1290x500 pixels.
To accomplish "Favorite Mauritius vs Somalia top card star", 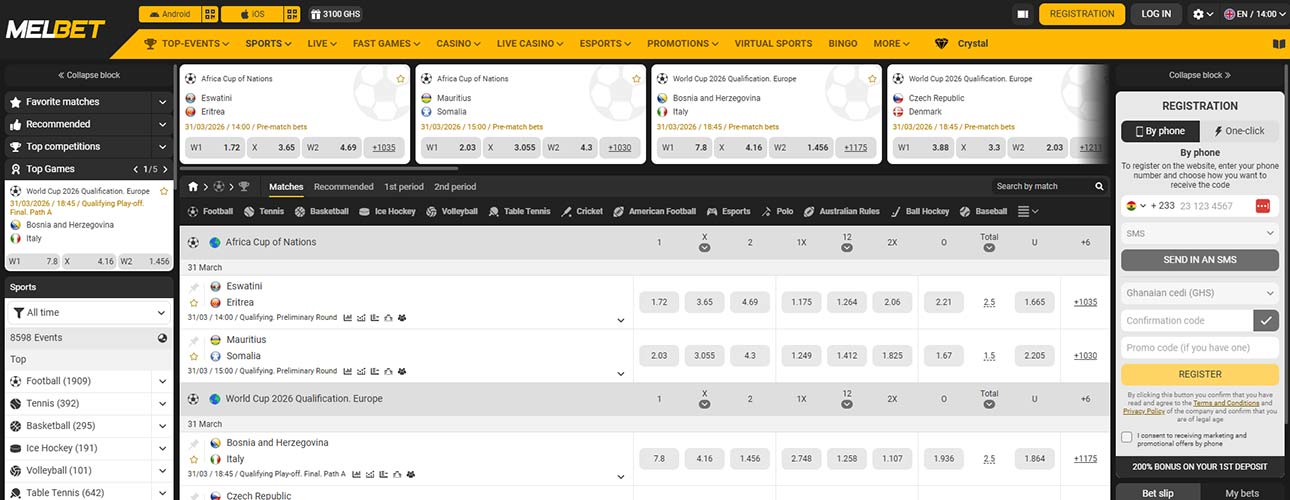I will click(636, 78).
